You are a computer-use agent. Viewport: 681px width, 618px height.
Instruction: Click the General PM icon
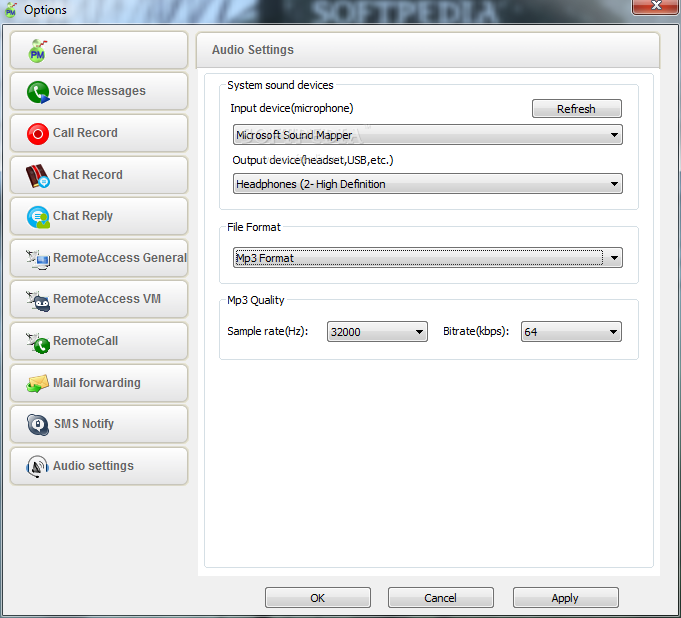(37, 50)
